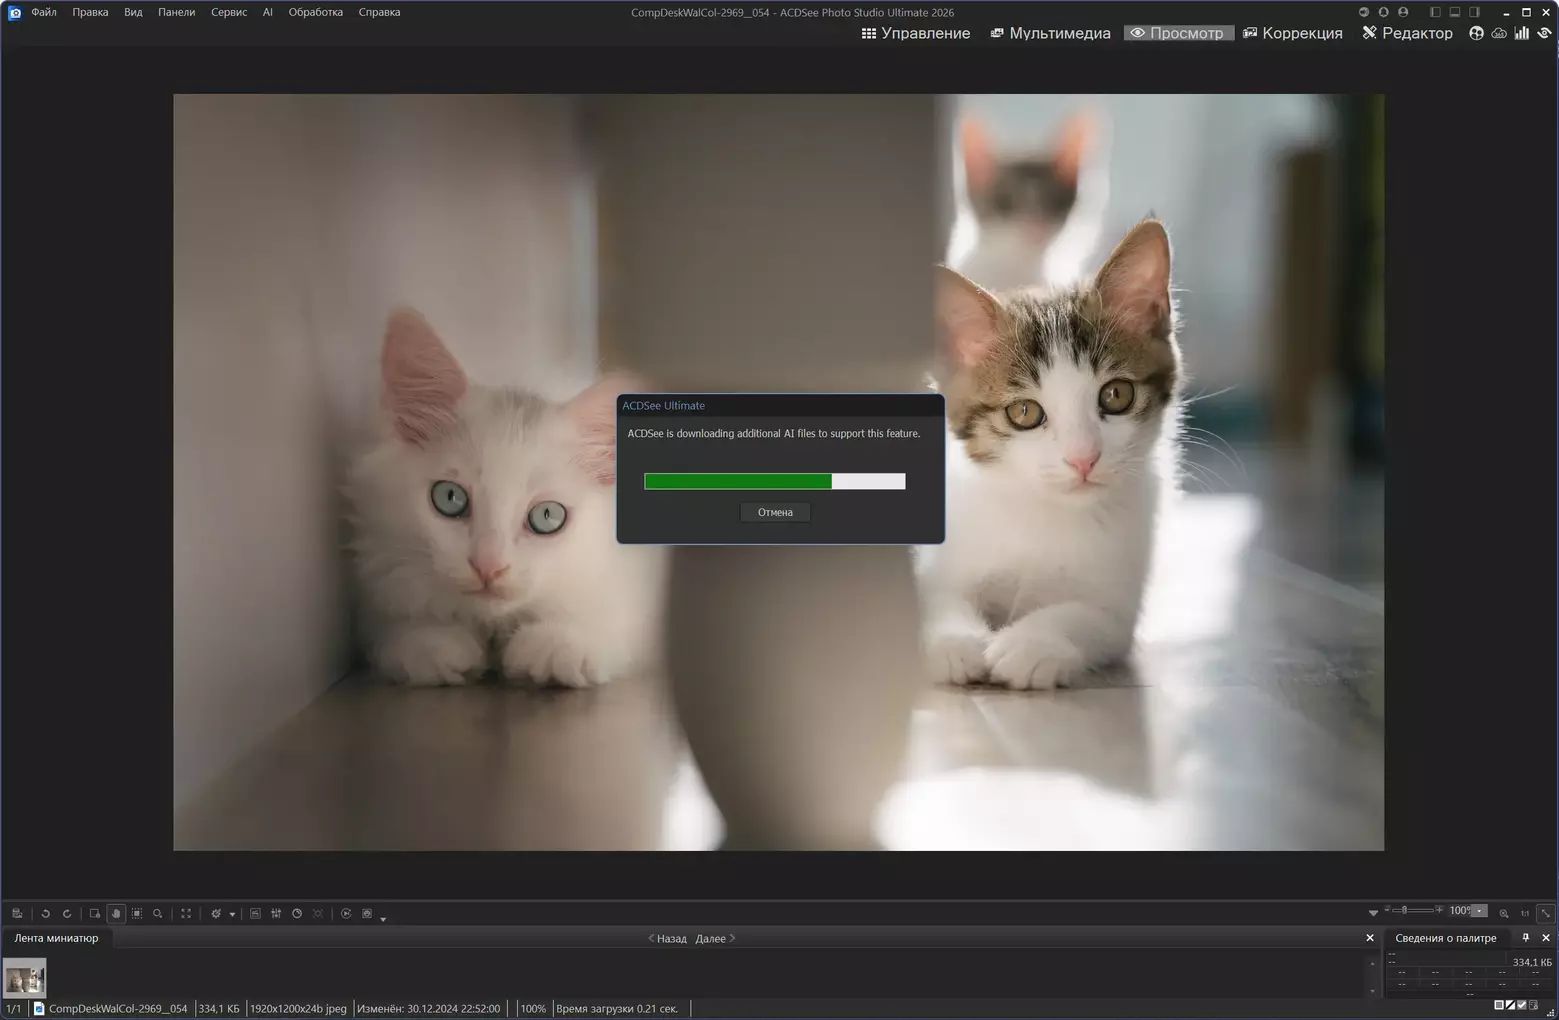Expand the external editors gear dropdown arrow
This screenshot has height=1020, width=1559.
tap(232, 914)
